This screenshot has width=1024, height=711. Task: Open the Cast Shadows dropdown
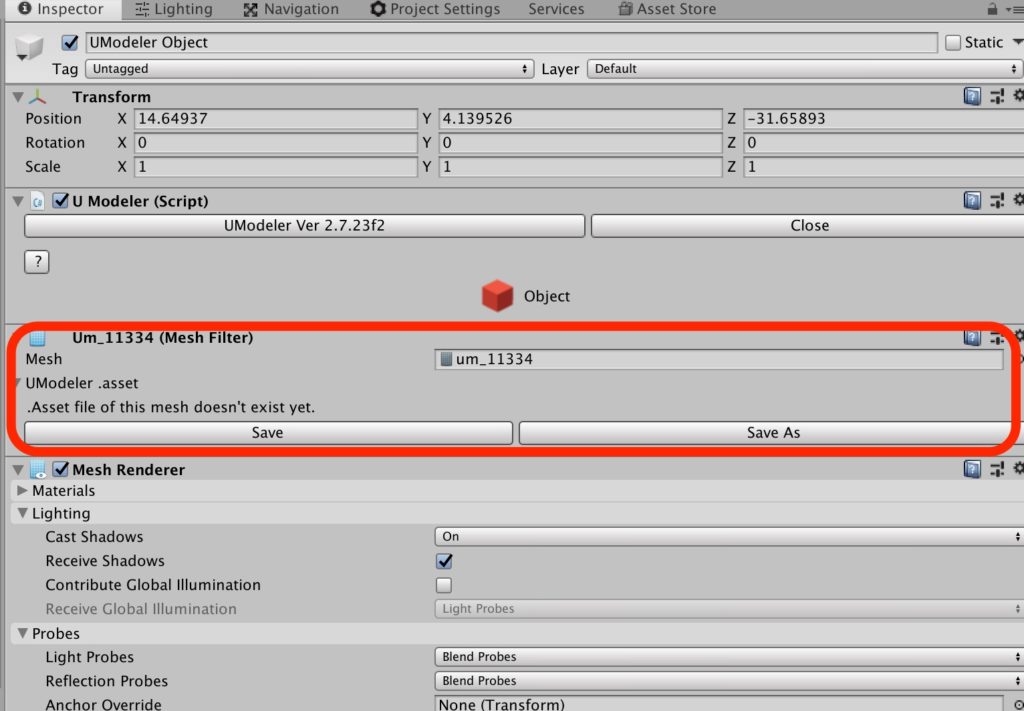click(x=728, y=537)
